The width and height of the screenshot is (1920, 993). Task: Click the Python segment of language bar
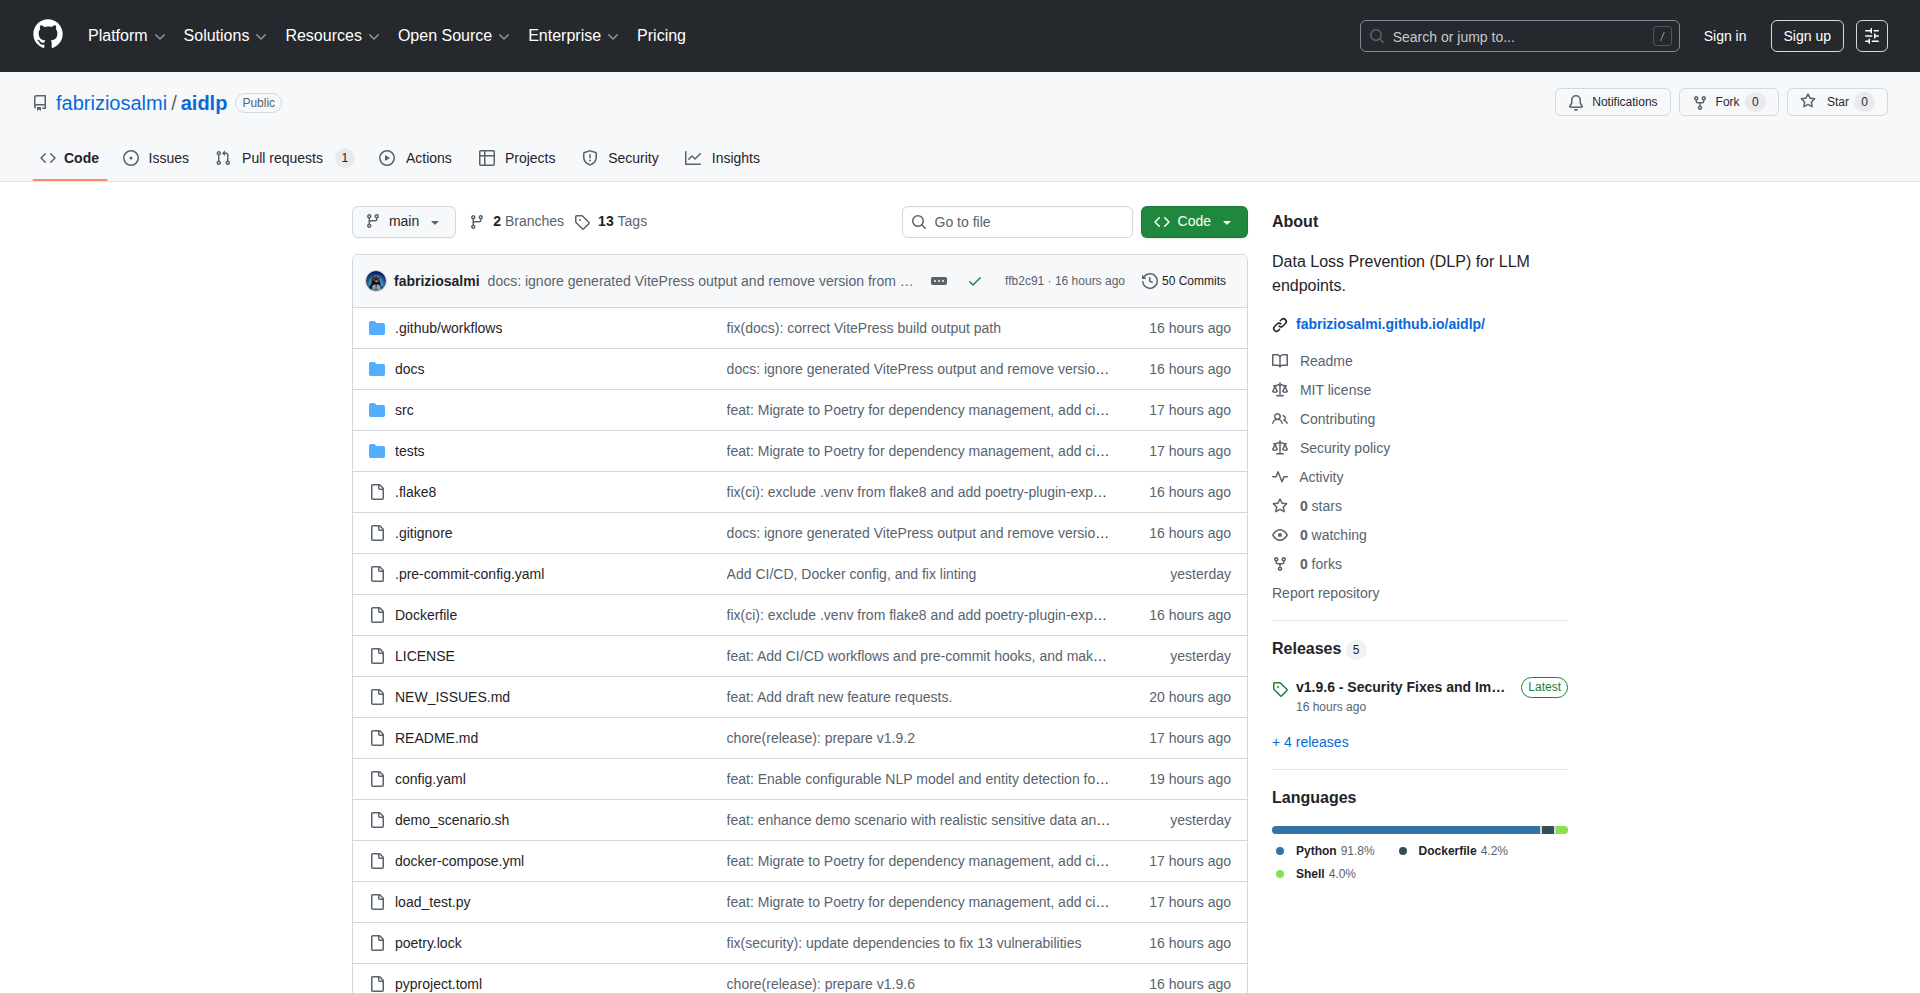tap(1405, 830)
